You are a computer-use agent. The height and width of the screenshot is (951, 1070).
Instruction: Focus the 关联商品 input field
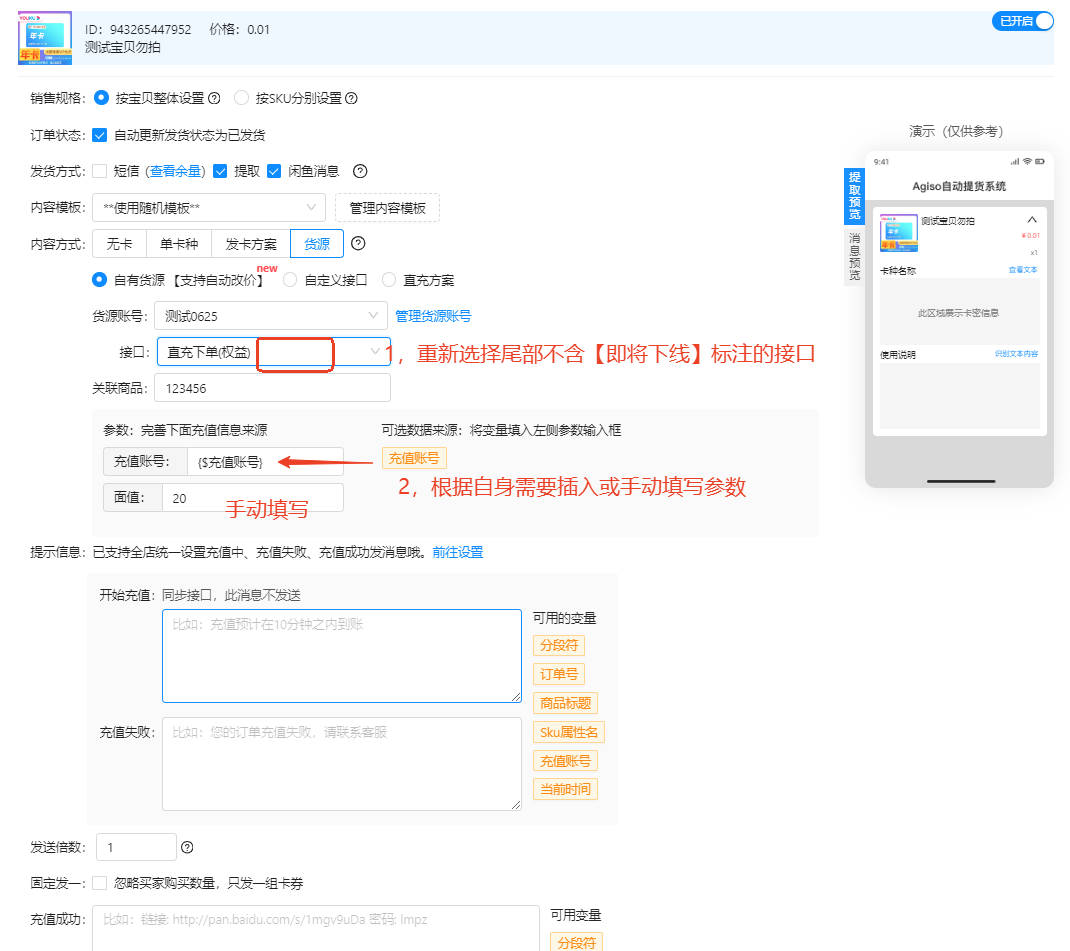click(273, 388)
